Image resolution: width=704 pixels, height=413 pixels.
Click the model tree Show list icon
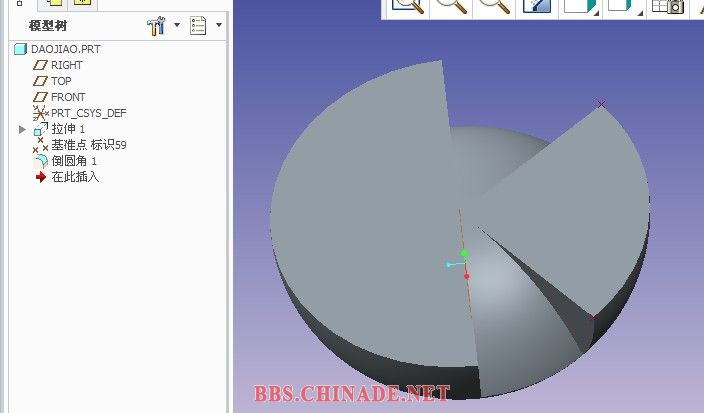coord(198,26)
